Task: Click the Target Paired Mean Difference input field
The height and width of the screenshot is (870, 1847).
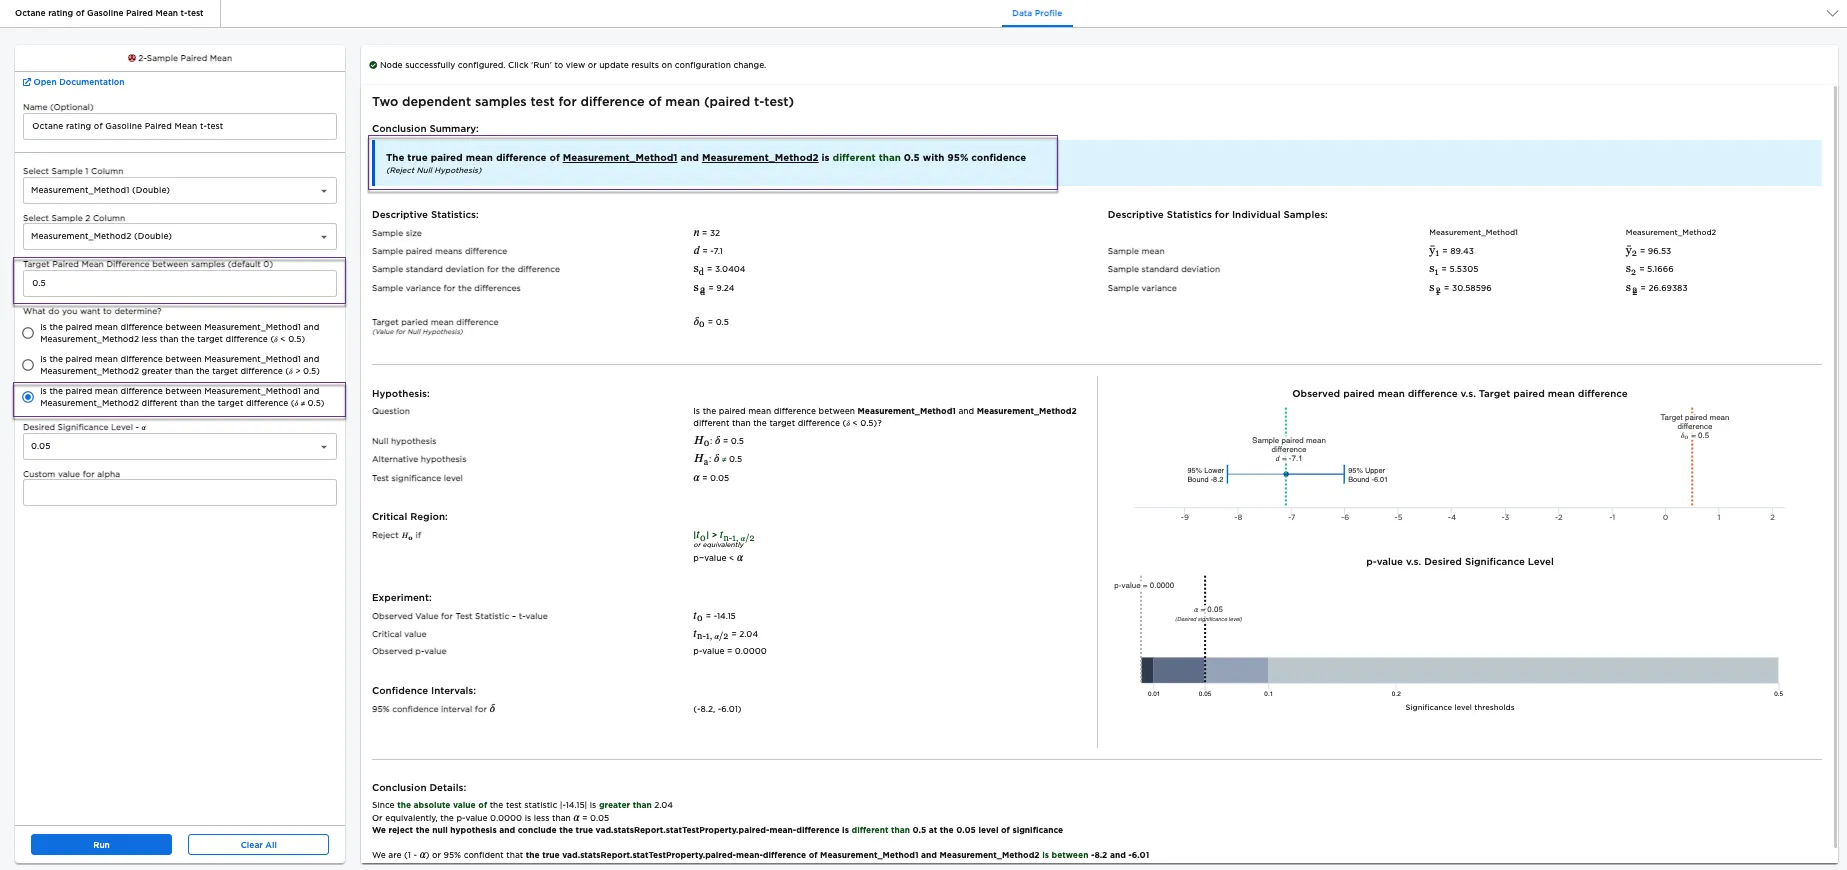Action: point(180,283)
